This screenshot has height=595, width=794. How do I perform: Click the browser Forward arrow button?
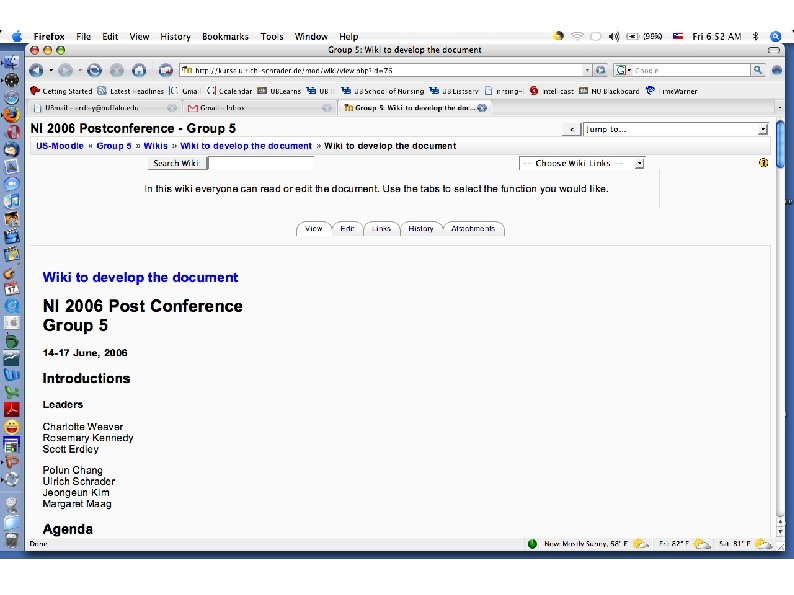pyautogui.click(x=65, y=70)
